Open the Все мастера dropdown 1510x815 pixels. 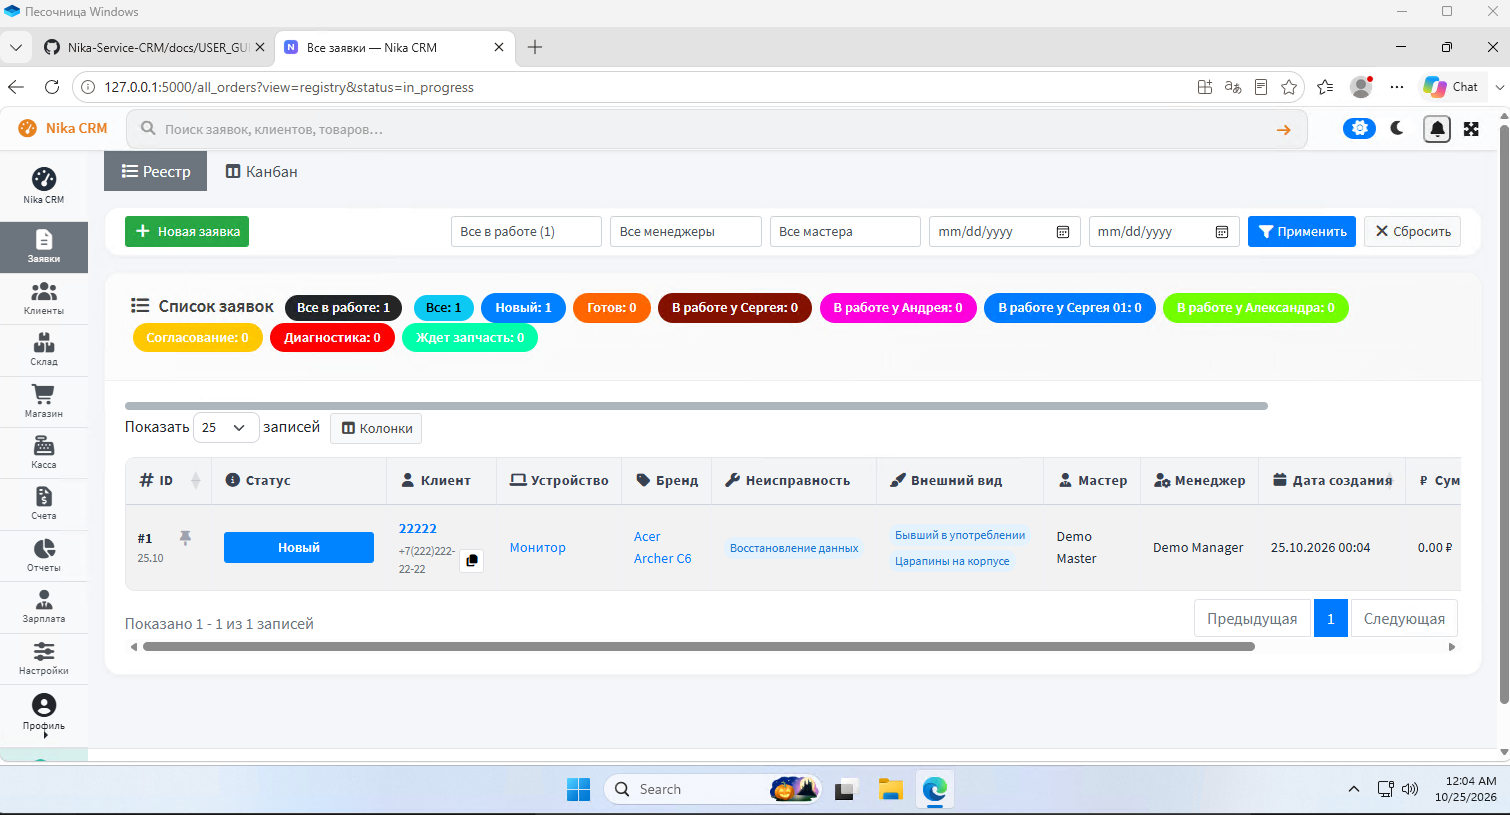[x=845, y=231]
